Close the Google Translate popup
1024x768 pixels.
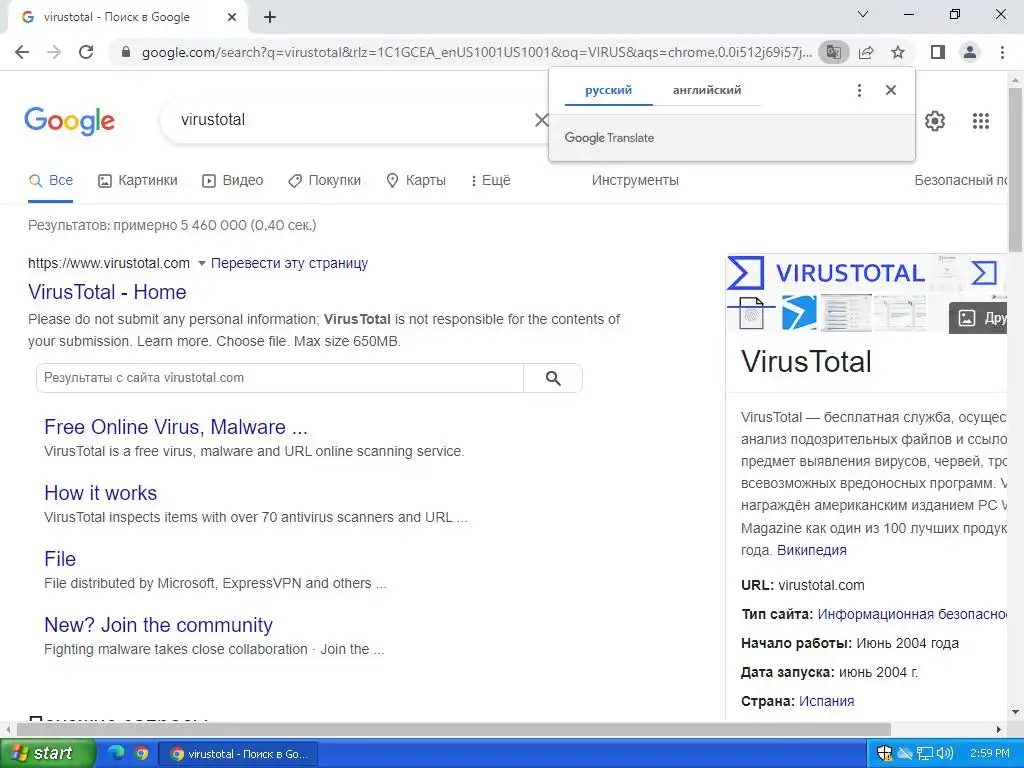891,90
